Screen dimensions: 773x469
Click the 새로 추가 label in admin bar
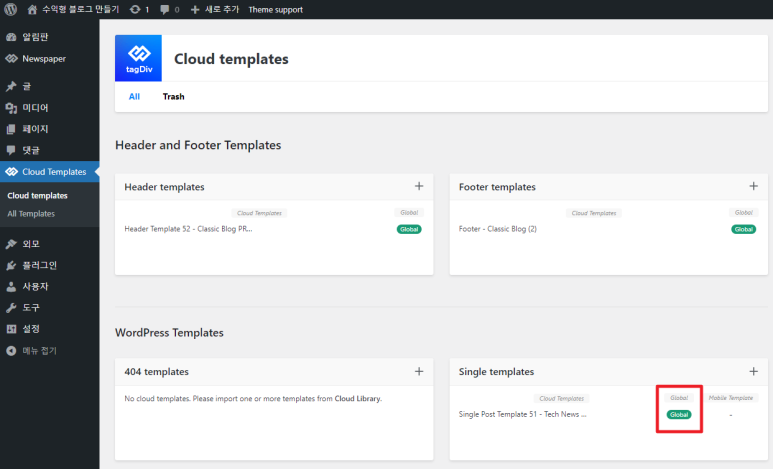[222, 9]
